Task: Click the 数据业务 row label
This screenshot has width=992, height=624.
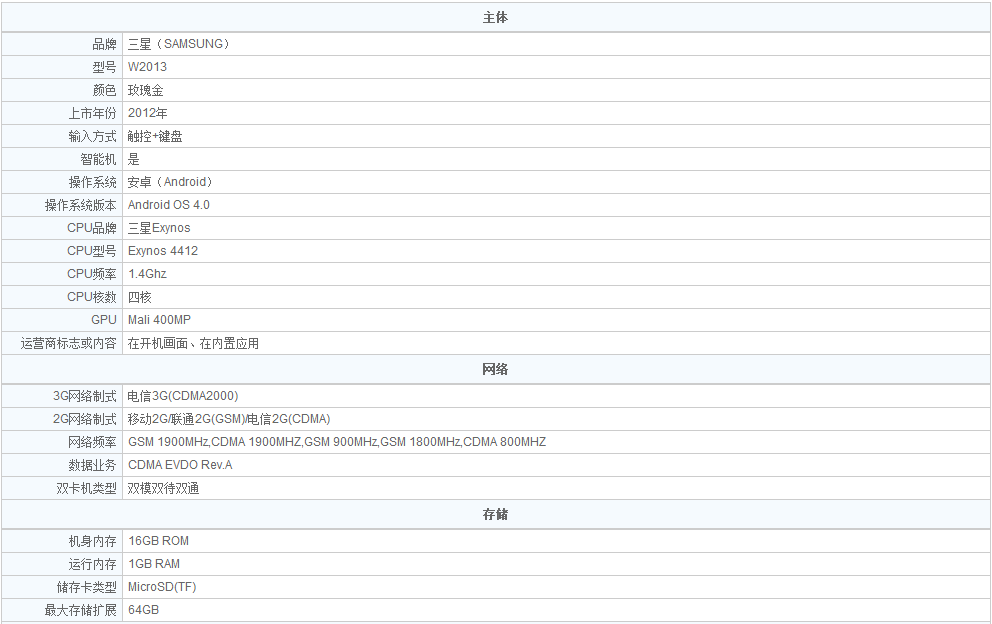Action: coord(92,465)
